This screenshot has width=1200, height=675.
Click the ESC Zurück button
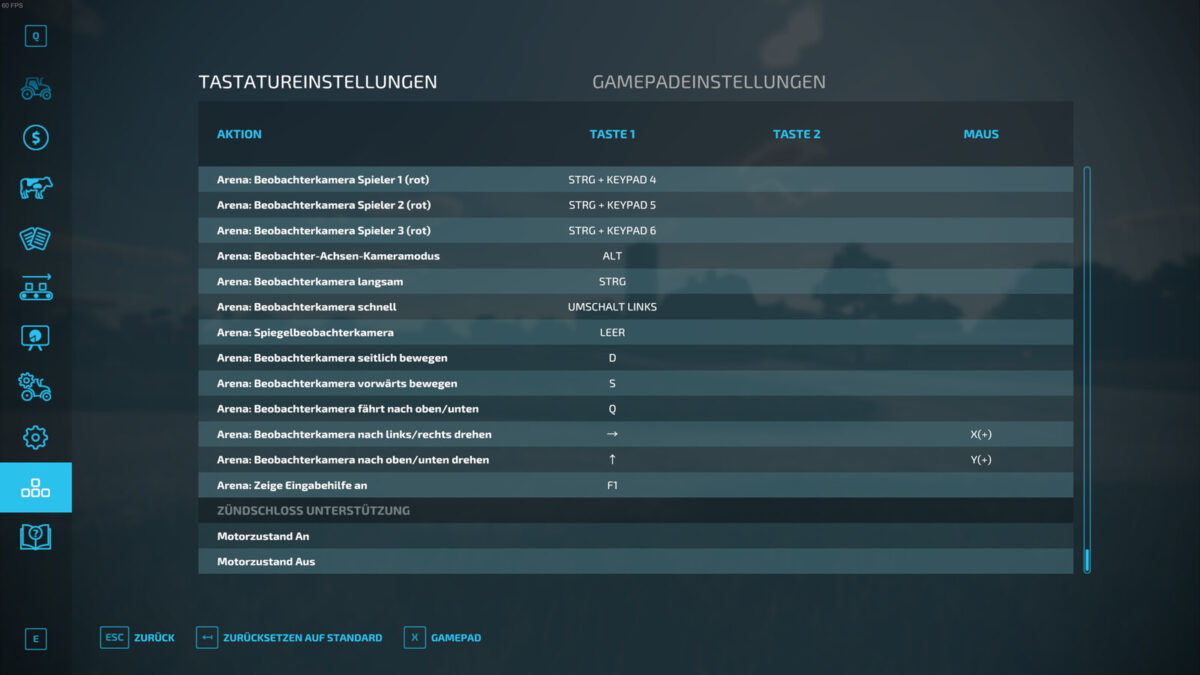[138, 638]
